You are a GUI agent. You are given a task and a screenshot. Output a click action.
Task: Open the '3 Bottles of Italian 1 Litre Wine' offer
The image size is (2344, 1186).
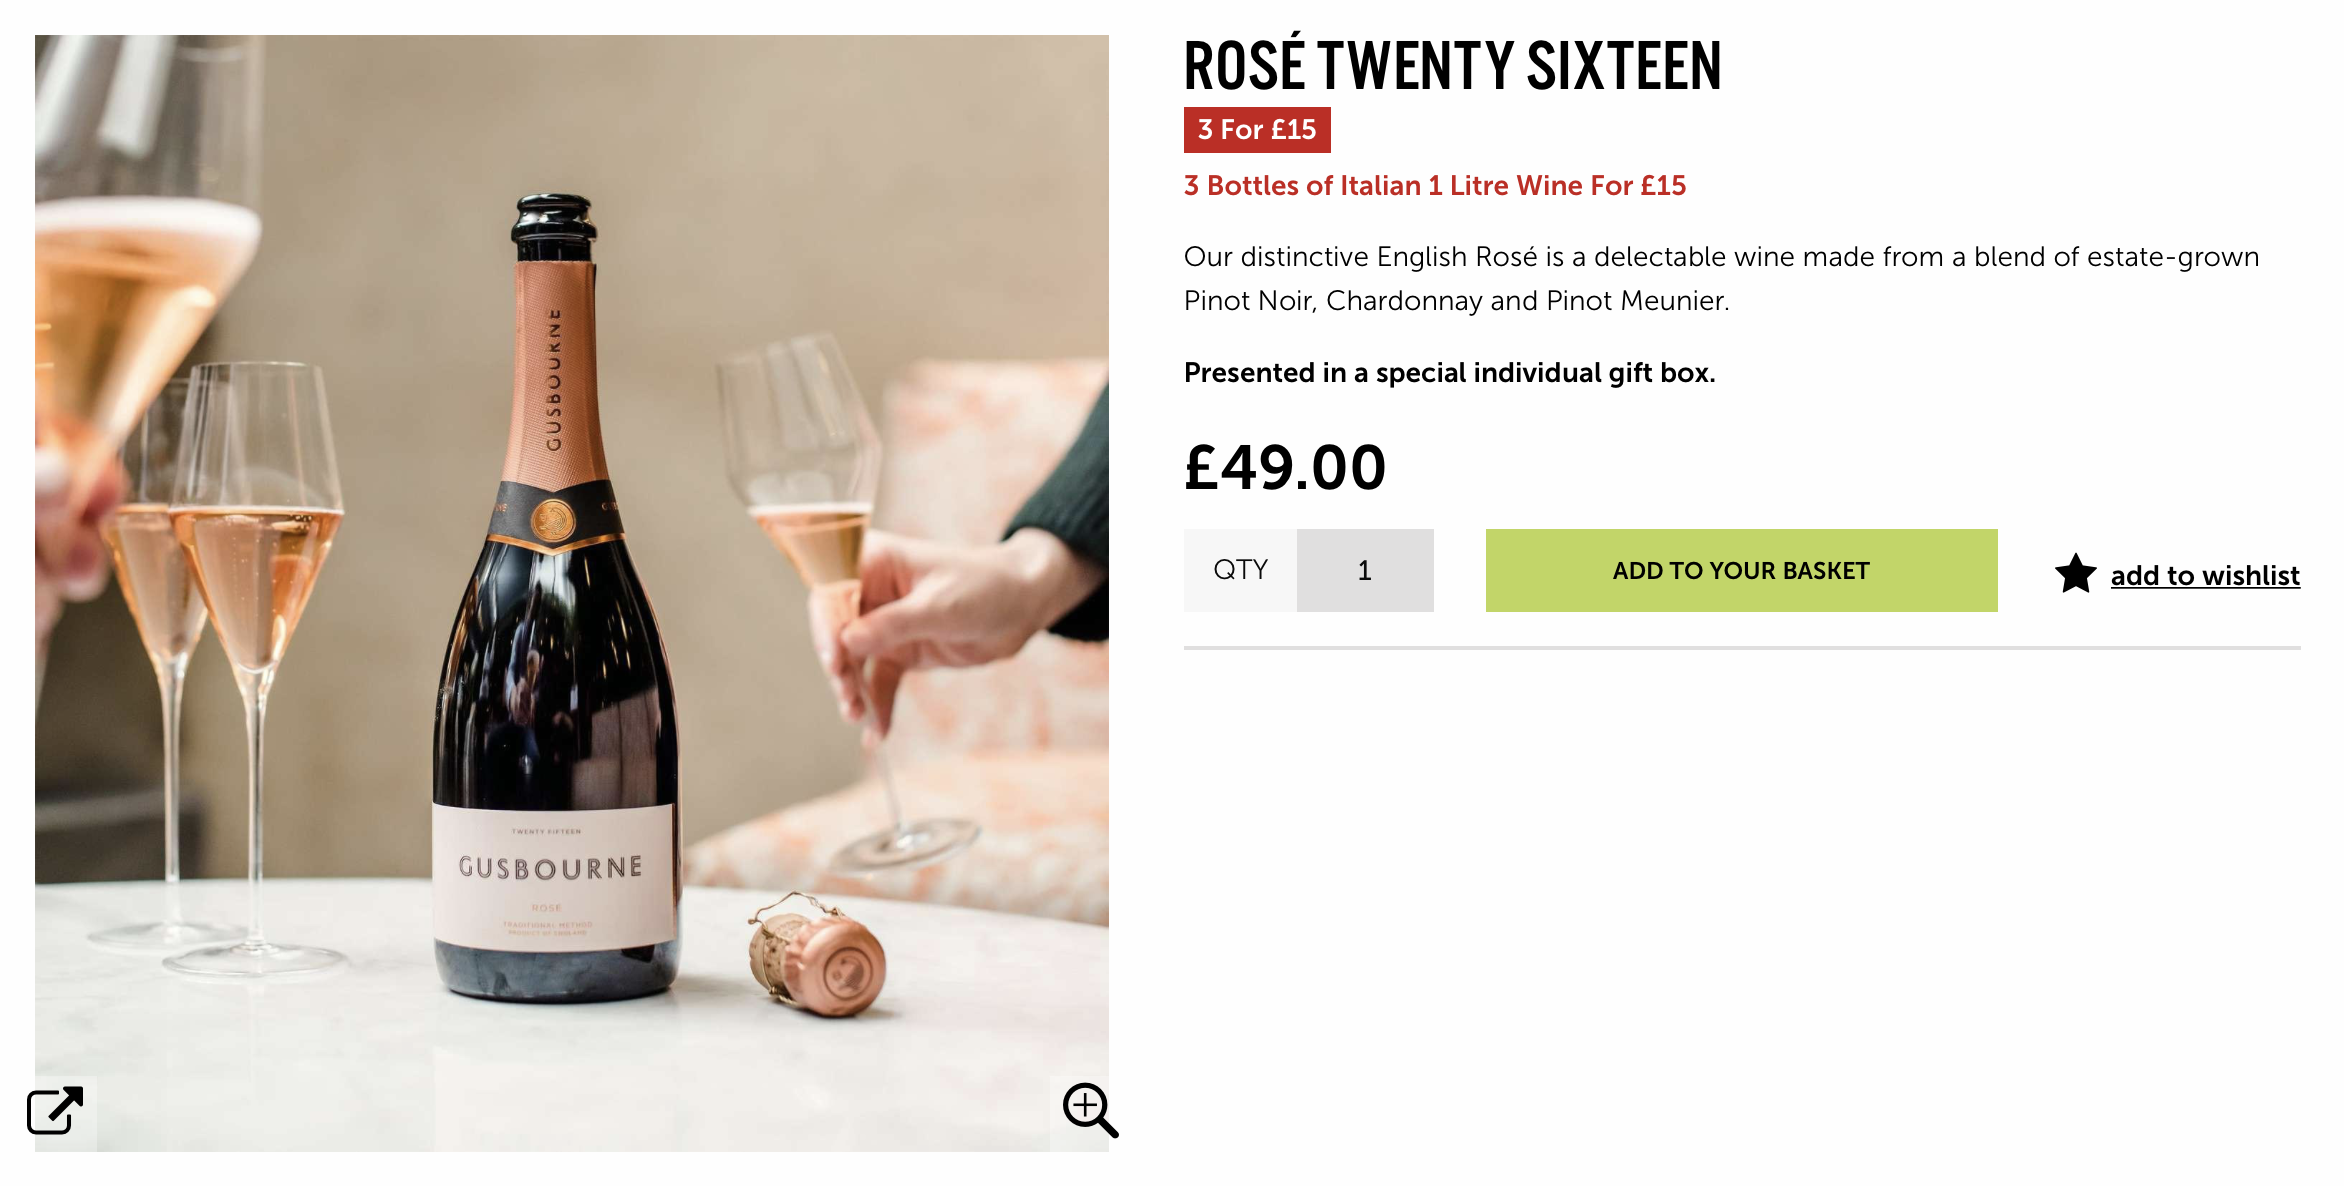[x=1434, y=186]
